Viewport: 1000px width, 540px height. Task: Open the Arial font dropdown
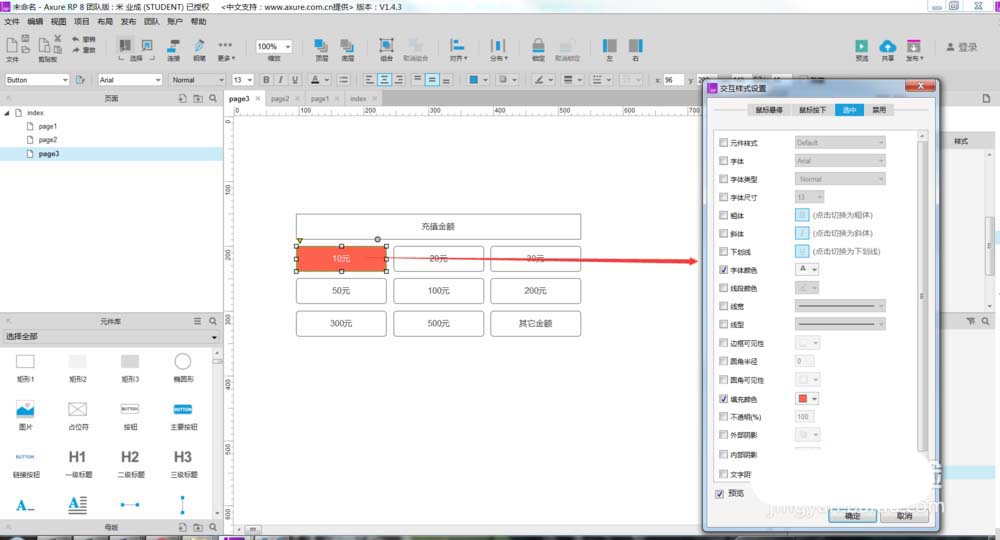pos(130,80)
